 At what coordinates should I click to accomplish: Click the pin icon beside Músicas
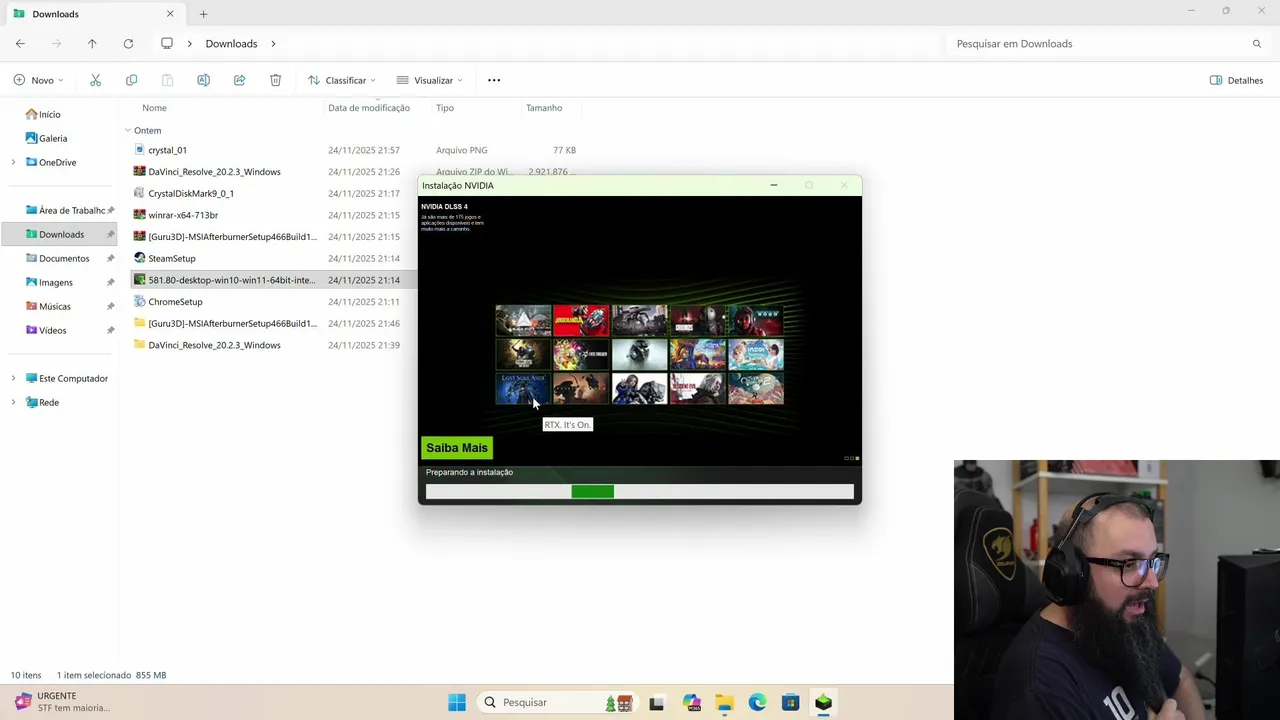[110, 306]
